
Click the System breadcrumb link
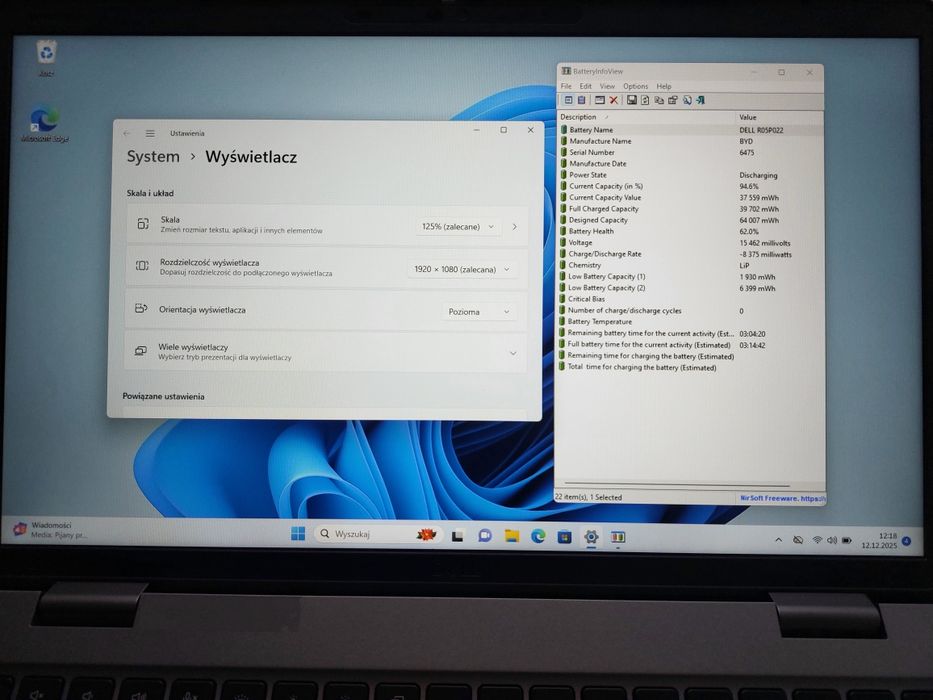pyautogui.click(x=153, y=157)
